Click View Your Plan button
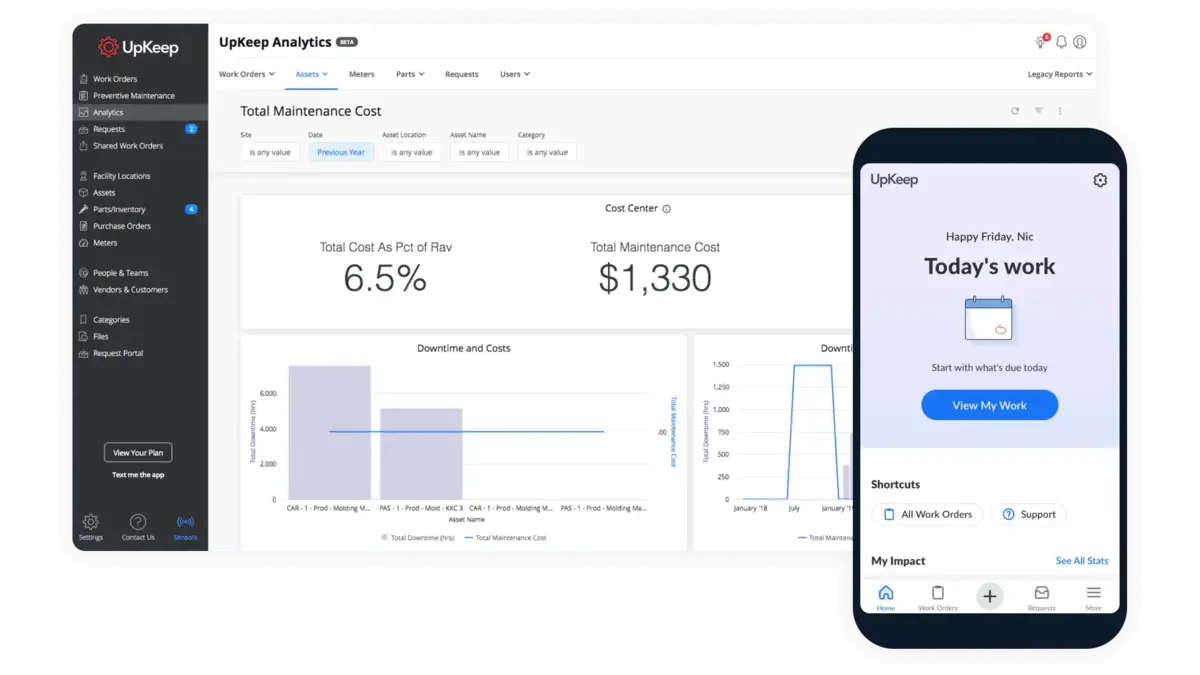This screenshot has width=1200, height=675. click(138, 453)
